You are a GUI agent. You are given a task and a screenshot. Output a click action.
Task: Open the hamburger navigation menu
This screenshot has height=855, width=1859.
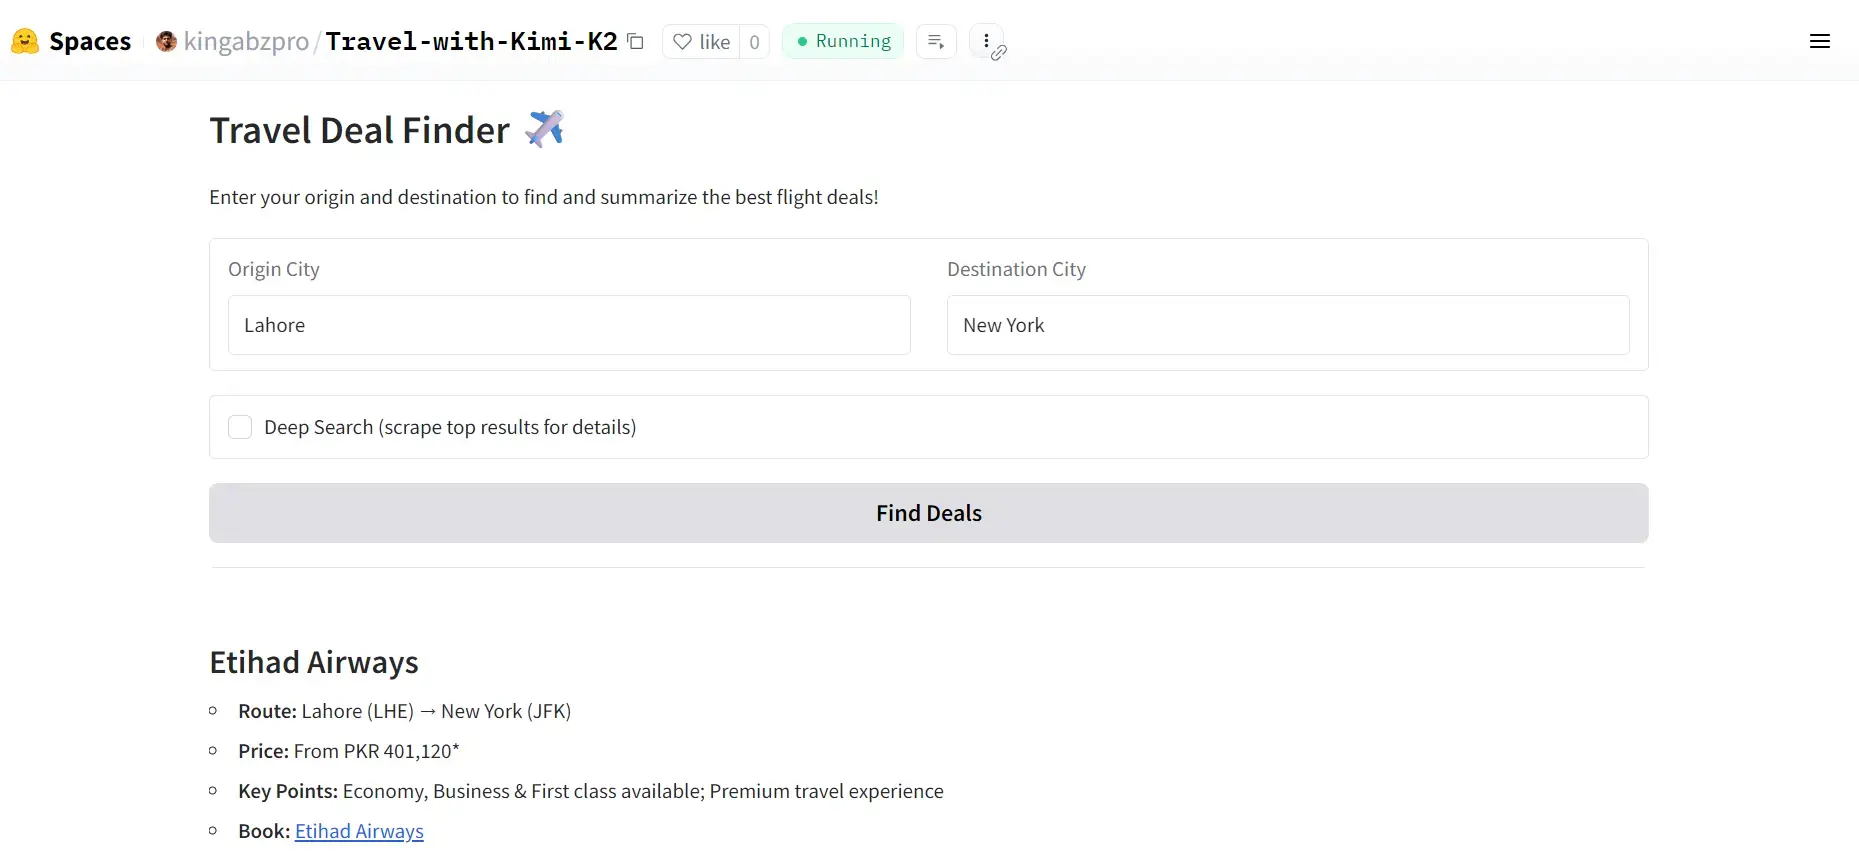[x=1819, y=41]
